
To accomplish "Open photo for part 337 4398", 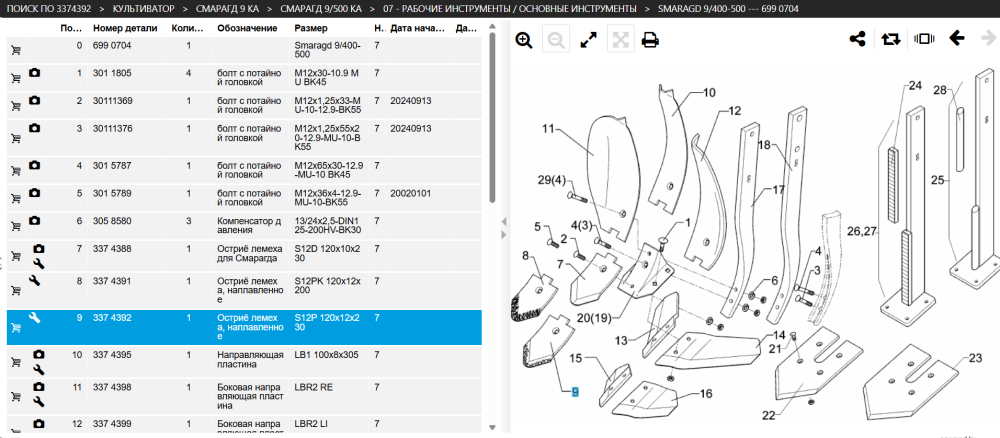I will point(38,386).
